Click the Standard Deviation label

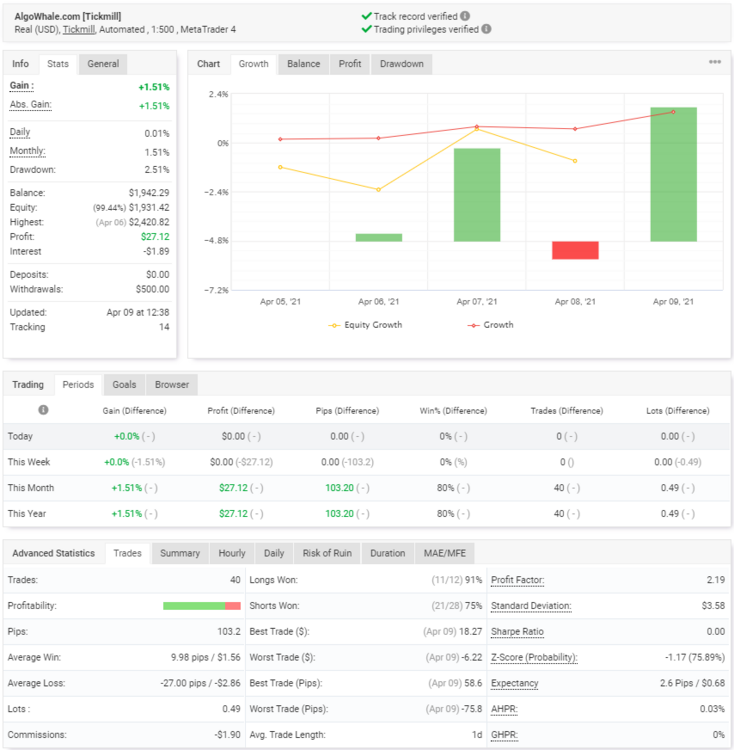coord(531,606)
